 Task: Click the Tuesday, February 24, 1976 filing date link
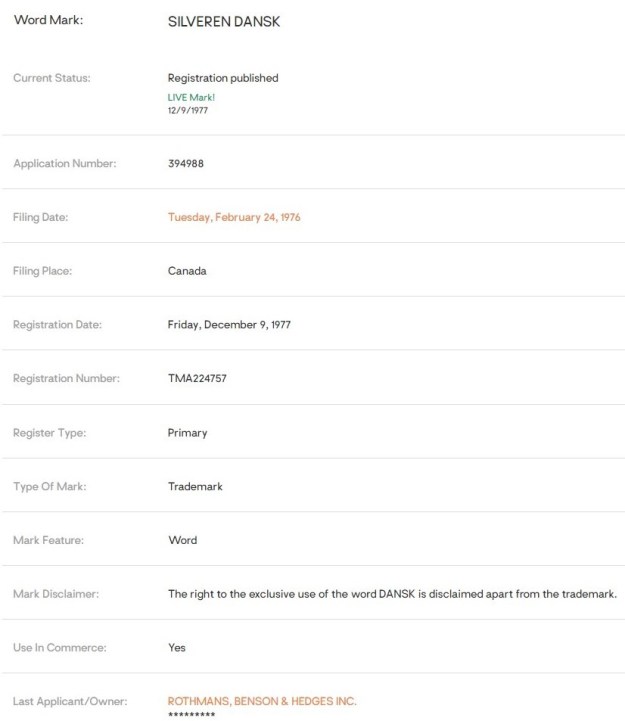(x=234, y=217)
